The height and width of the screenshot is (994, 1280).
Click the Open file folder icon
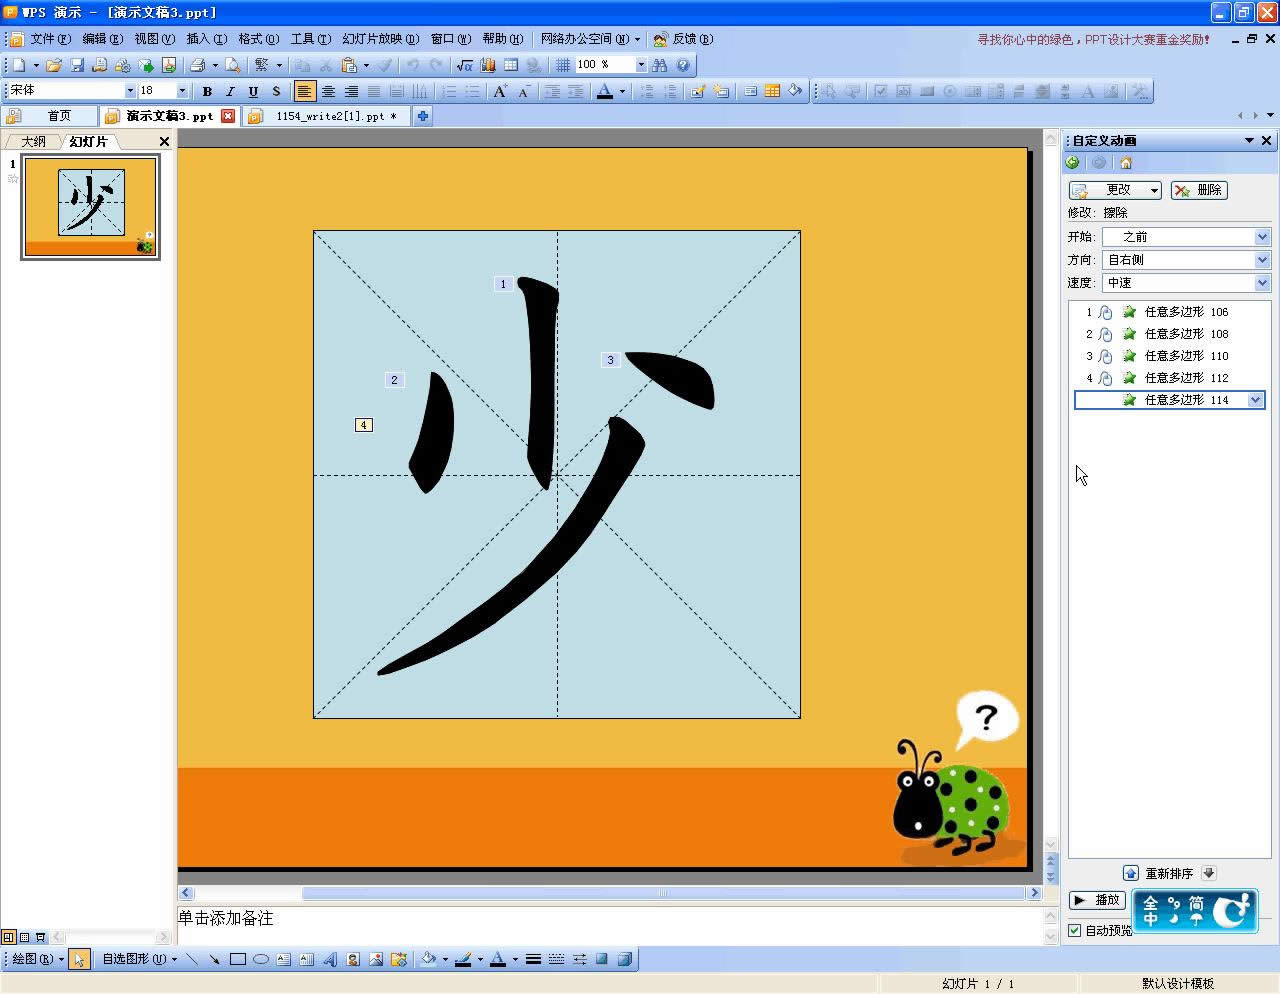(x=54, y=65)
